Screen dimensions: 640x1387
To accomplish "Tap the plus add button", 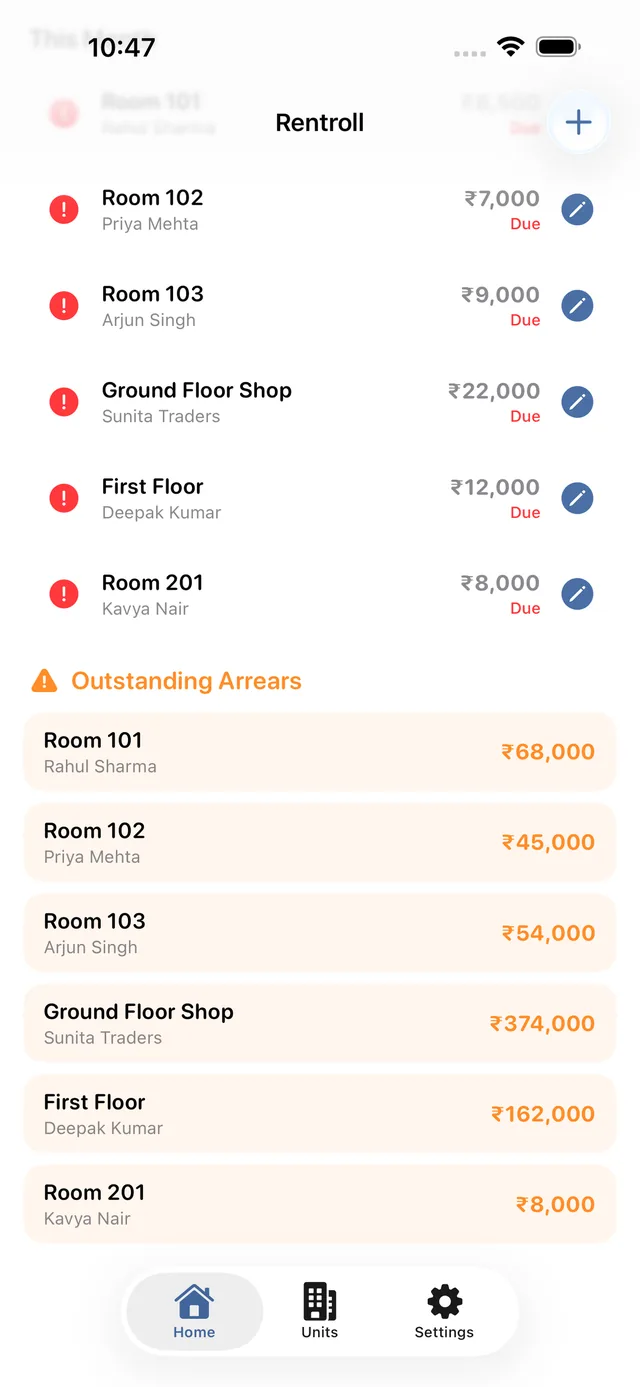I will [579, 123].
